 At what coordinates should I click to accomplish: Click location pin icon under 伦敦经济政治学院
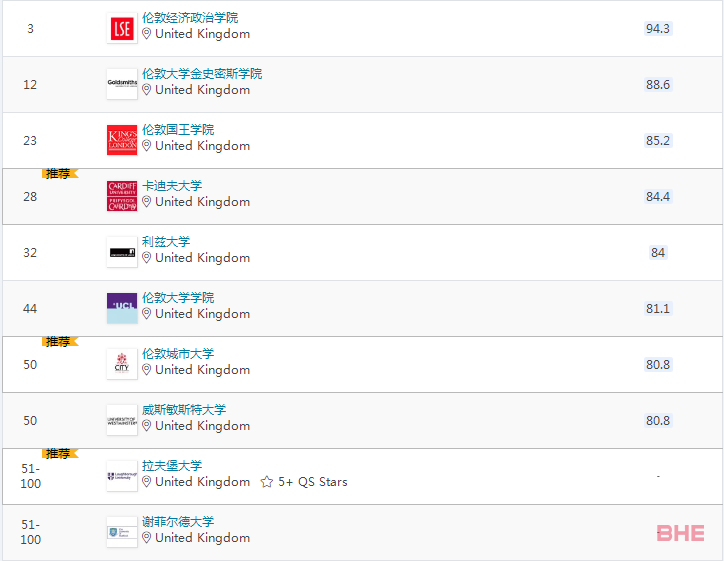coord(146,34)
